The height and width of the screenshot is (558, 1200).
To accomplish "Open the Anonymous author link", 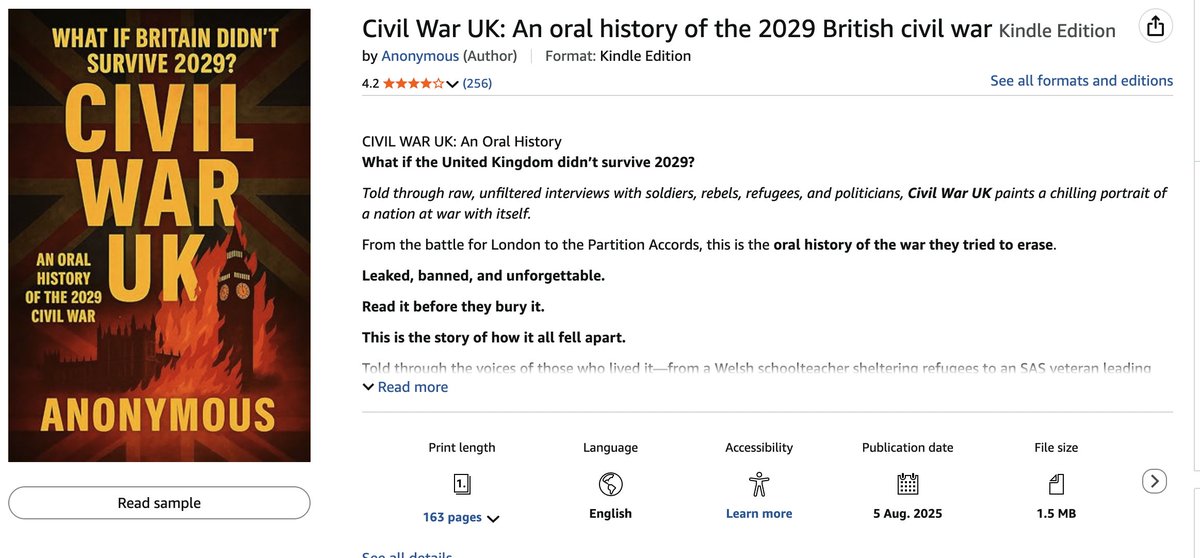I will (x=420, y=56).
